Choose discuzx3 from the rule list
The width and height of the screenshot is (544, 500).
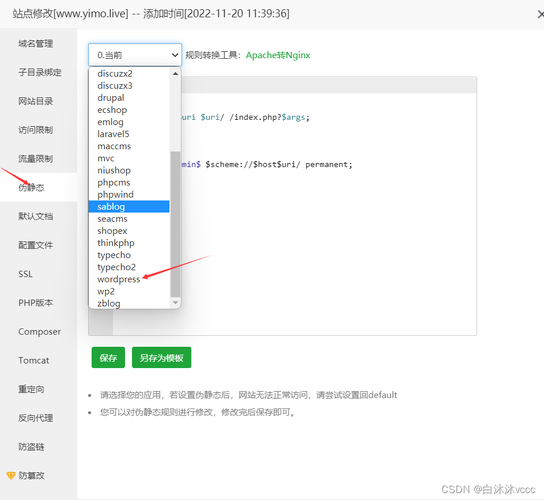[x=129, y=86]
